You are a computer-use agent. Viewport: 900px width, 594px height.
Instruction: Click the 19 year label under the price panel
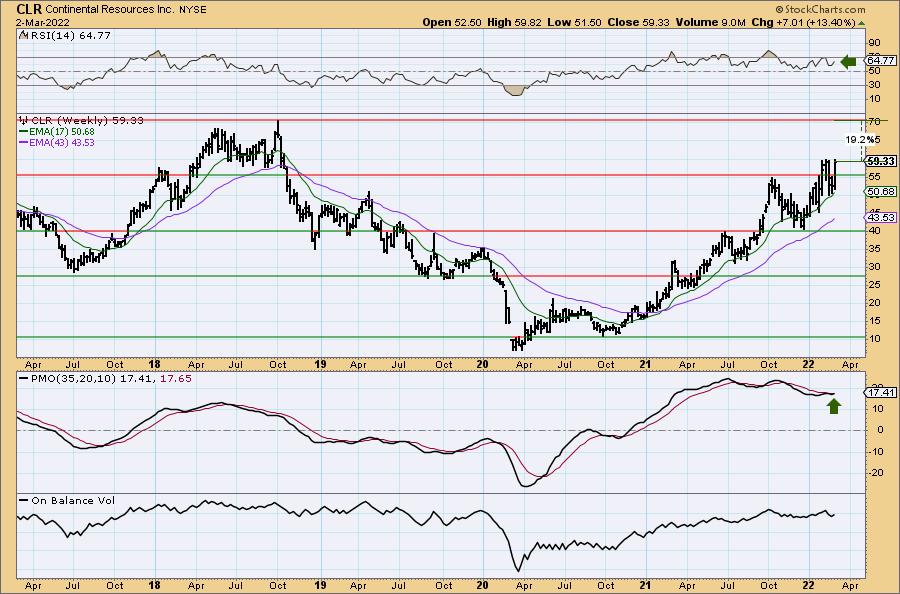pos(320,364)
